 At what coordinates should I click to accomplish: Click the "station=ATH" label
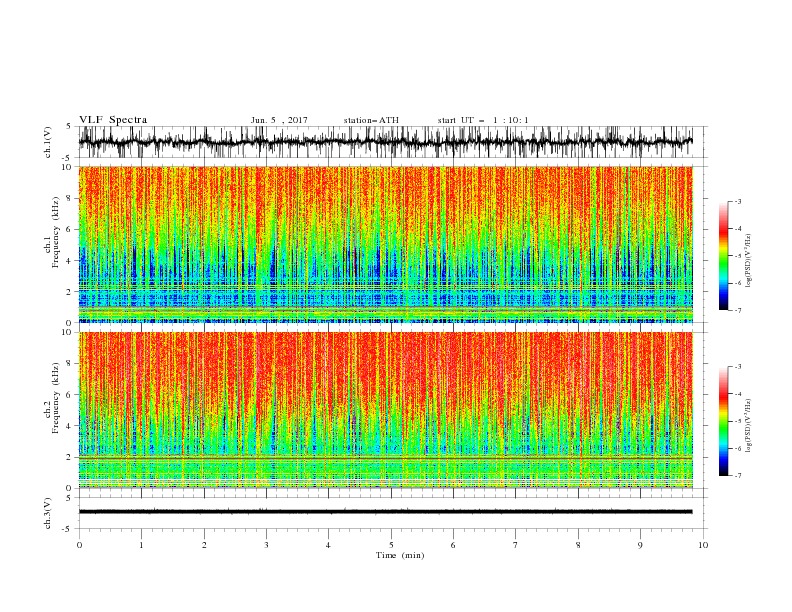click(371, 120)
